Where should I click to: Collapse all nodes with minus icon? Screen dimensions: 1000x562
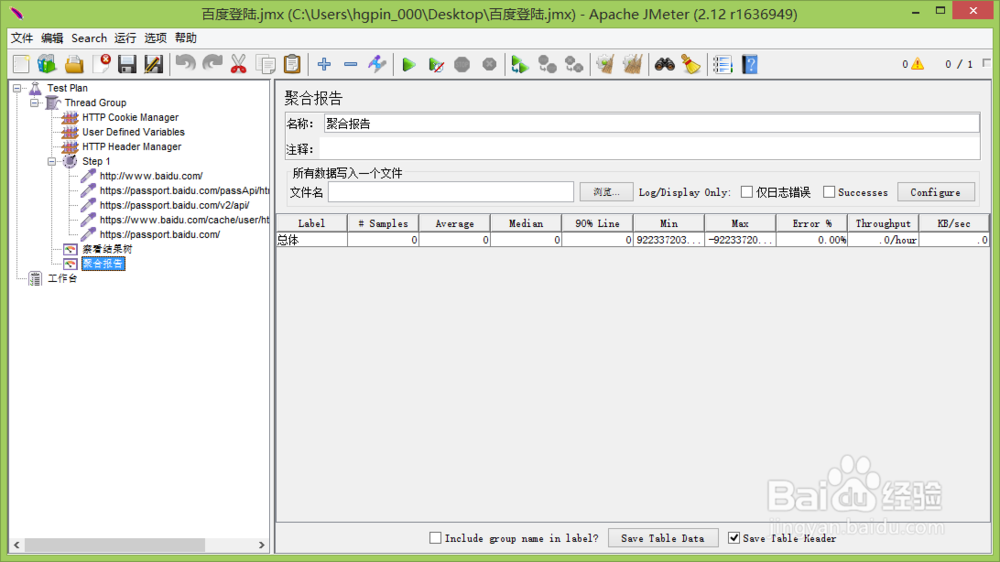[x=350, y=64]
